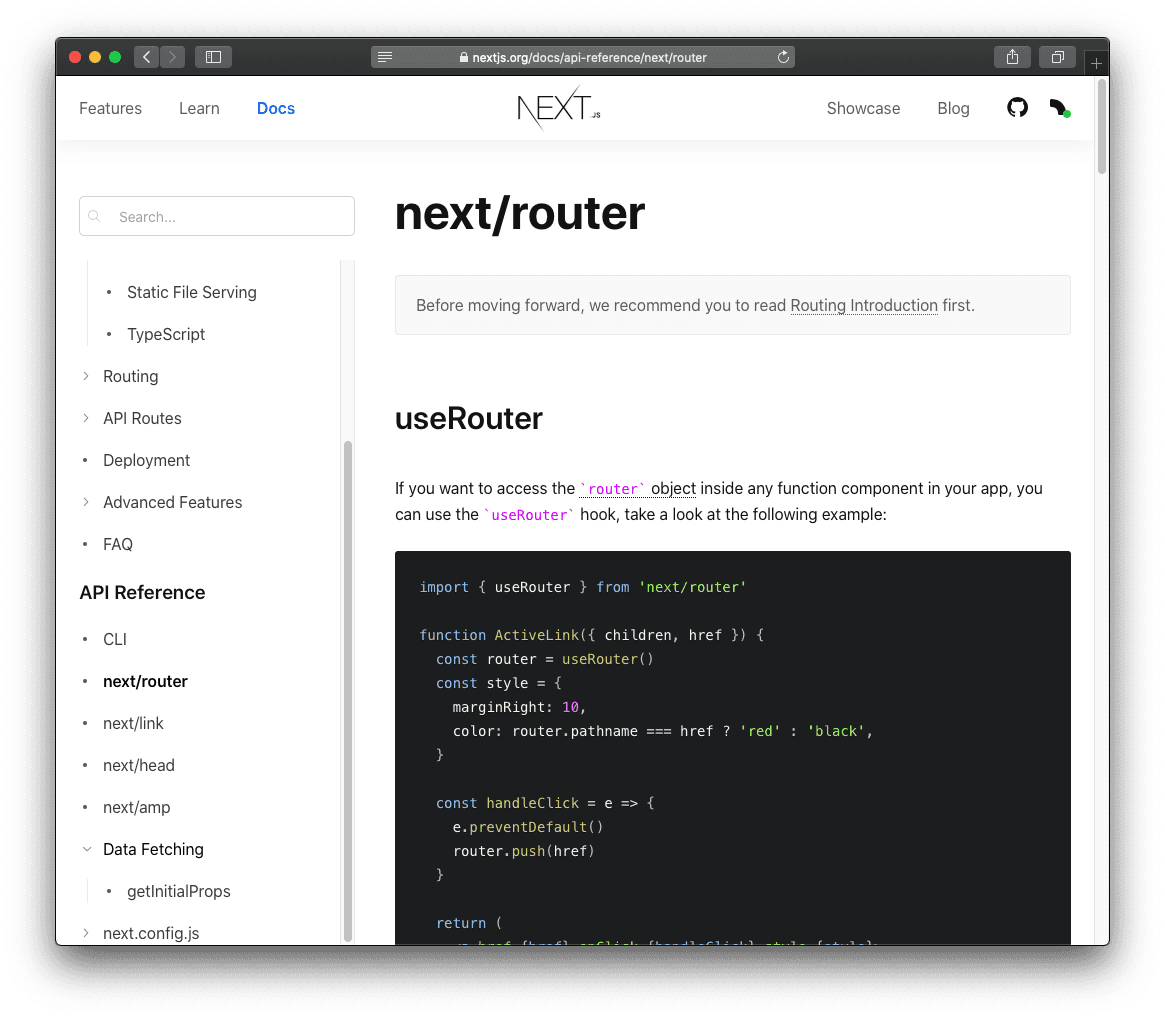This screenshot has height=1019, width=1165.
Task: Toggle the Safari sidebar icon
Action: [213, 57]
